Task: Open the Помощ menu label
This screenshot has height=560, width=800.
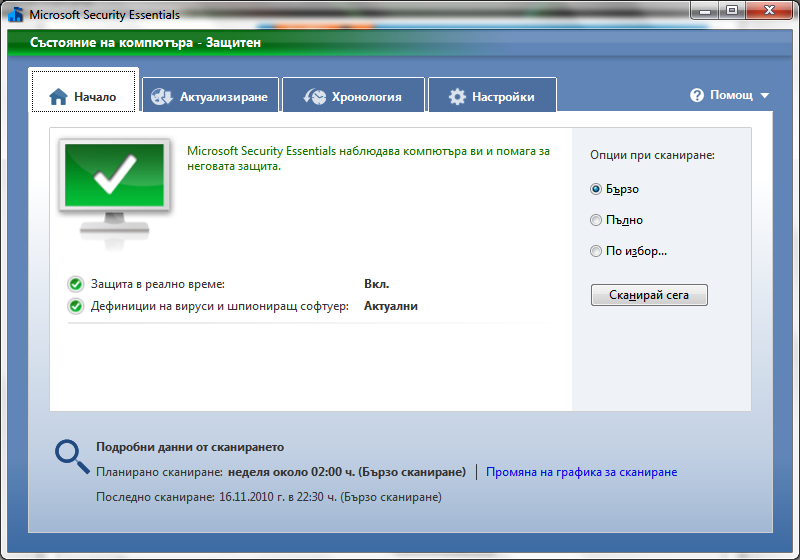Action: pos(731,95)
